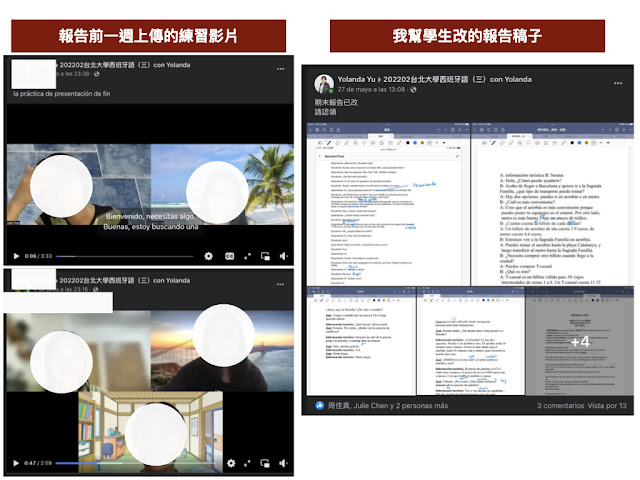Play the second practice video
This screenshot has width=640, height=480.
tap(15, 463)
